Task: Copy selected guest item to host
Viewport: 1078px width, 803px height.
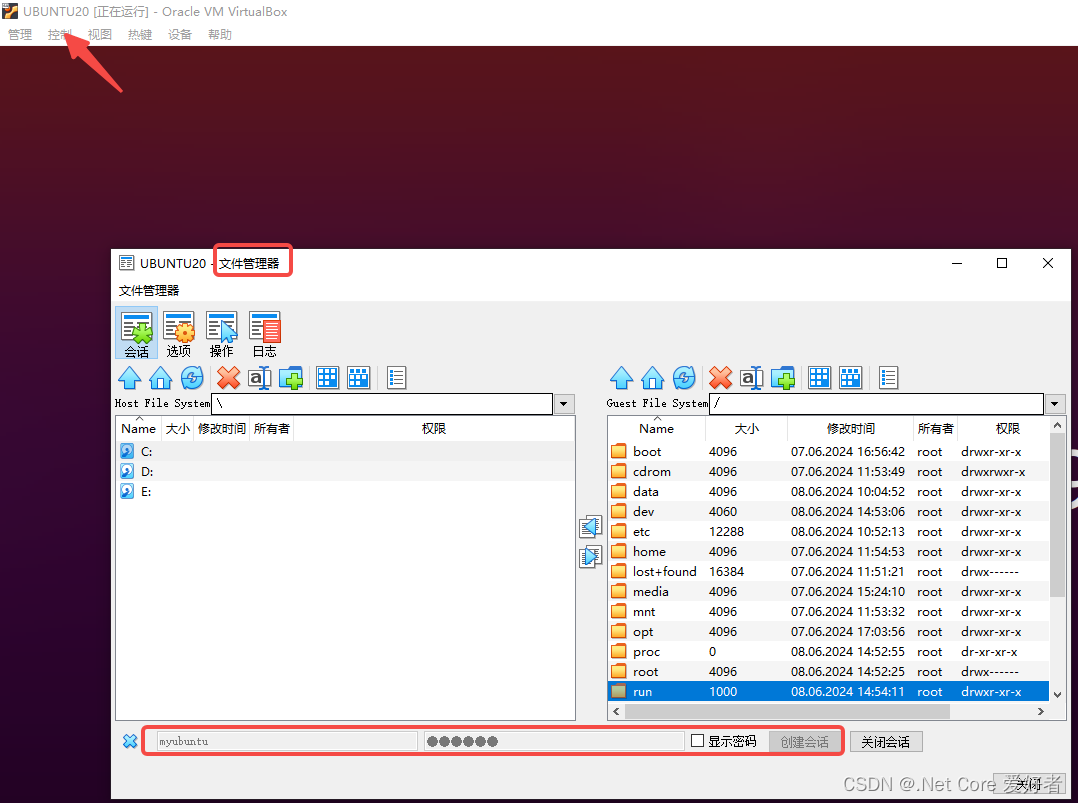Action: [591, 527]
